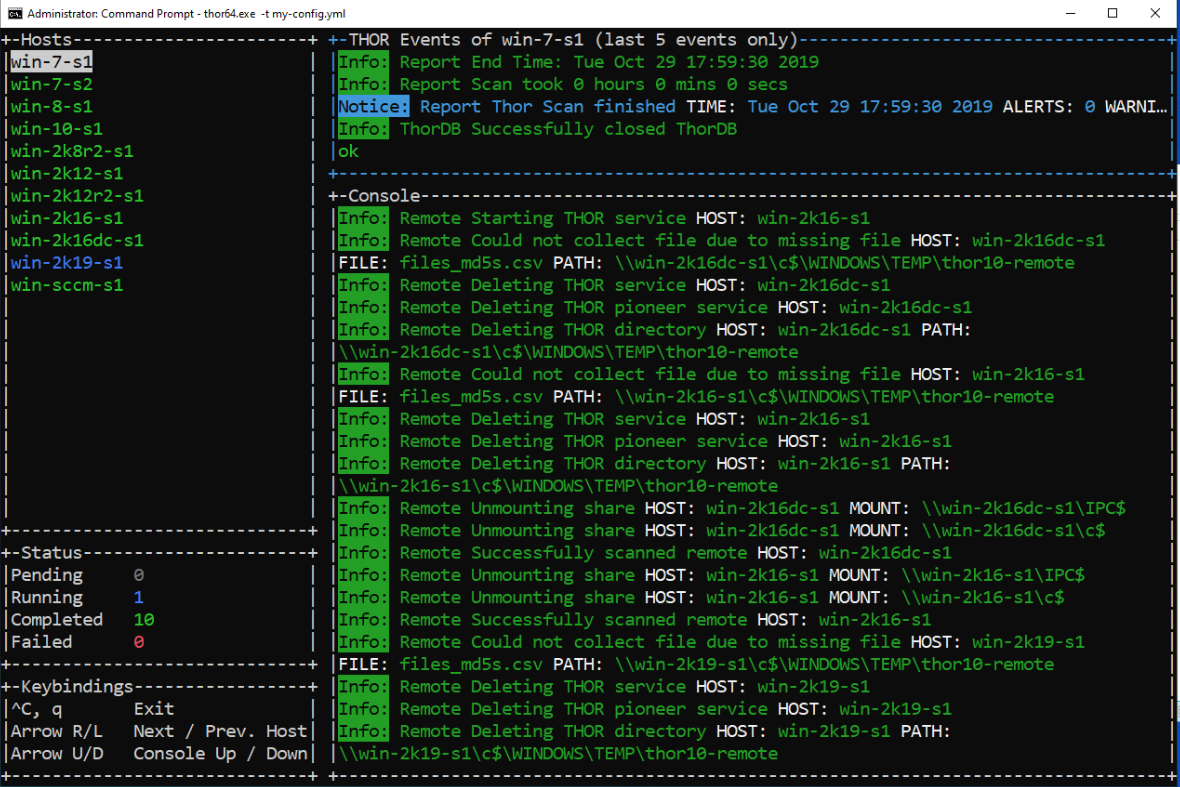This screenshot has height=787, width=1180.
Task: Click the Exit keybinding entry
Action: coord(154,709)
